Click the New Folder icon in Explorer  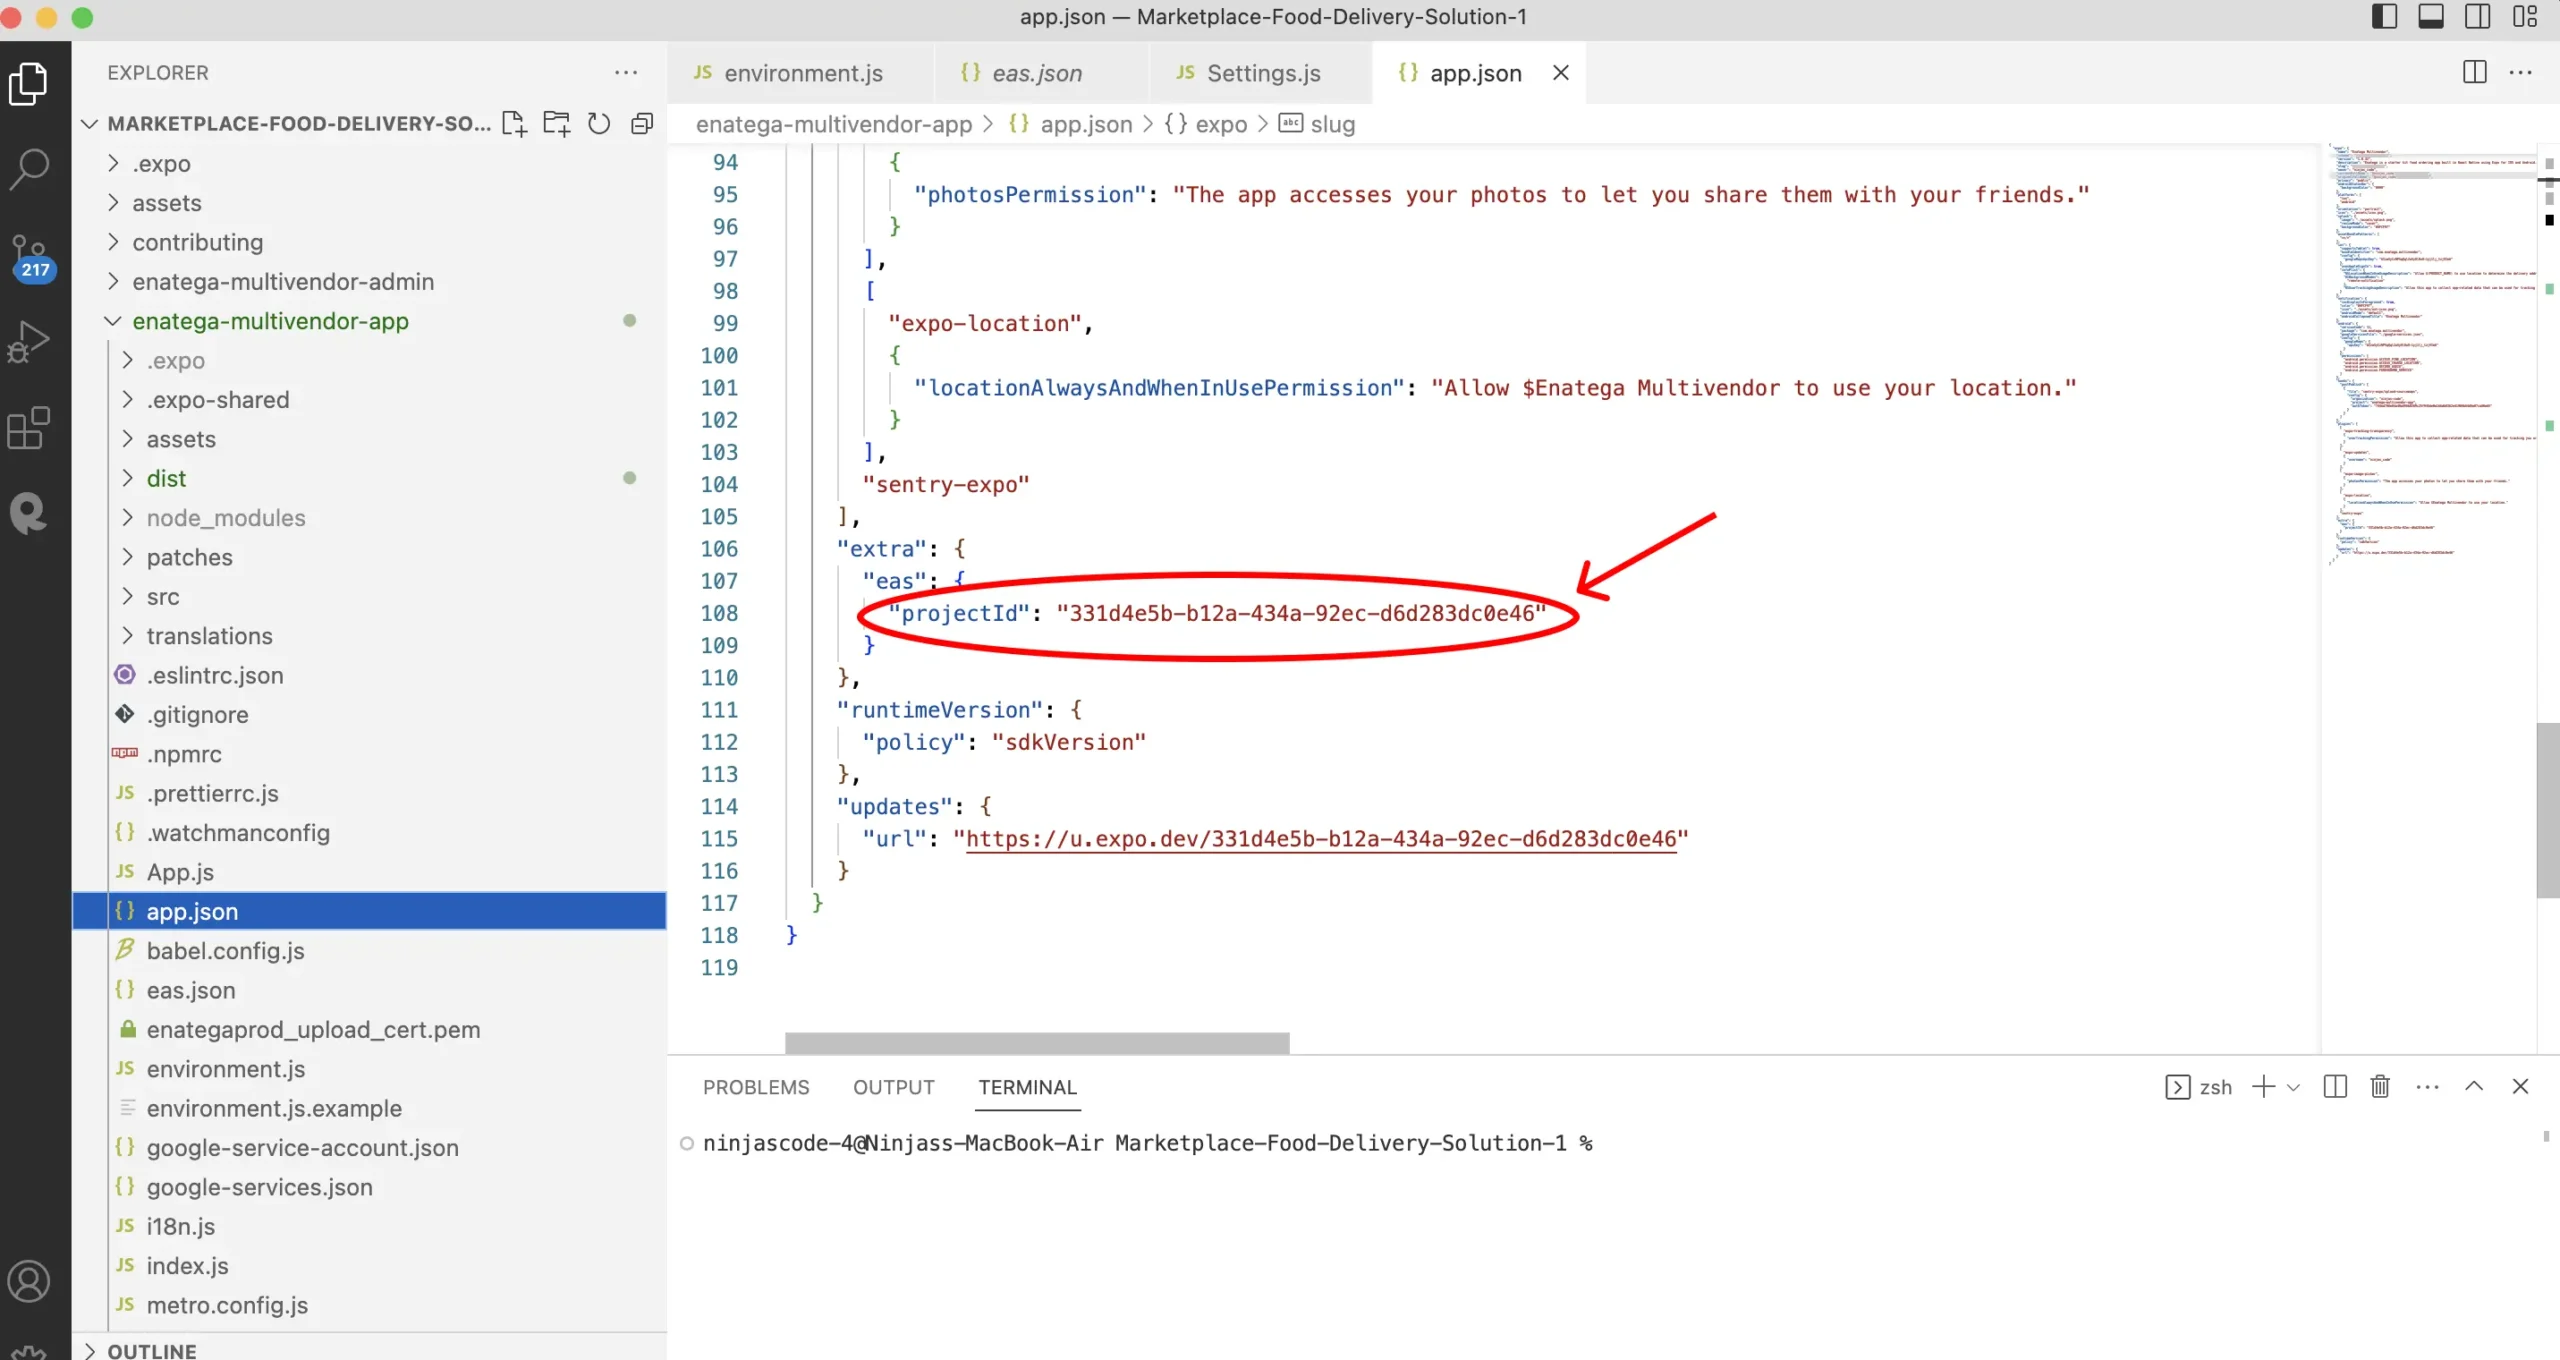tap(556, 123)
